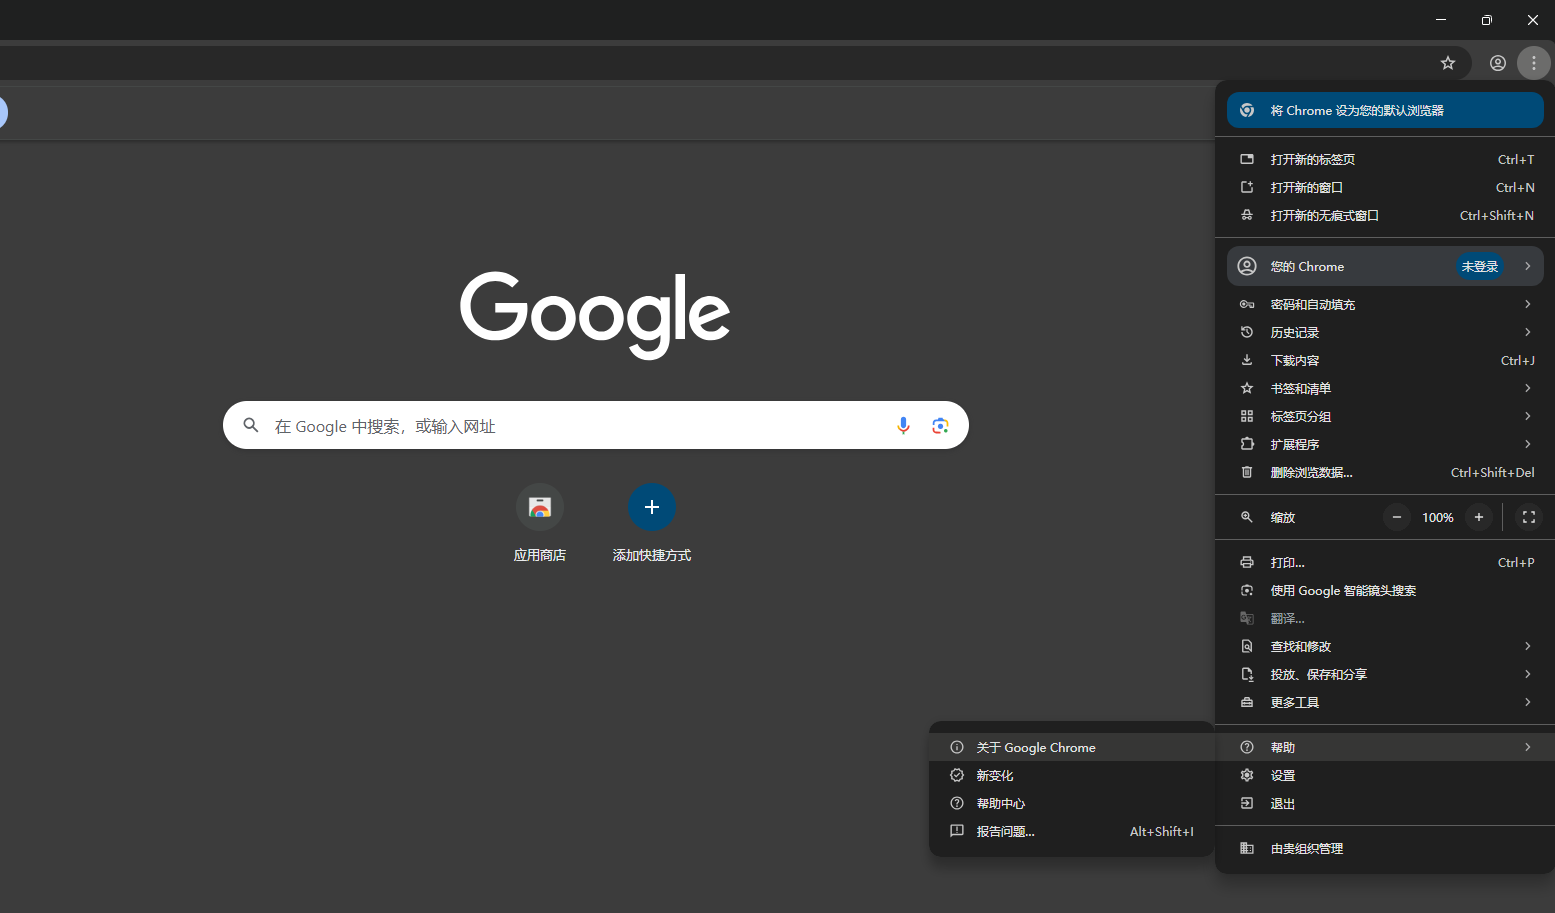
Task: Open the profile avatar icon in toolbar
Action: click(x=1497, y=63)
